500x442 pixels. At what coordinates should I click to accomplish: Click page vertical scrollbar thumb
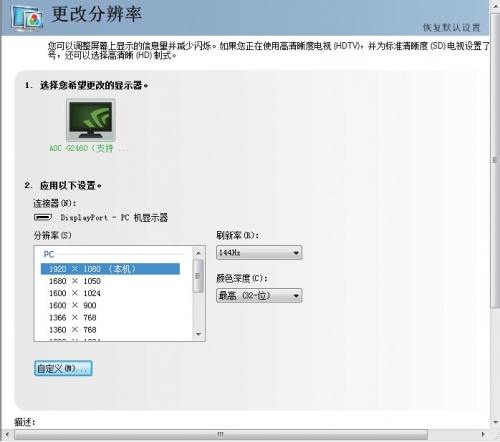point(495,160)
